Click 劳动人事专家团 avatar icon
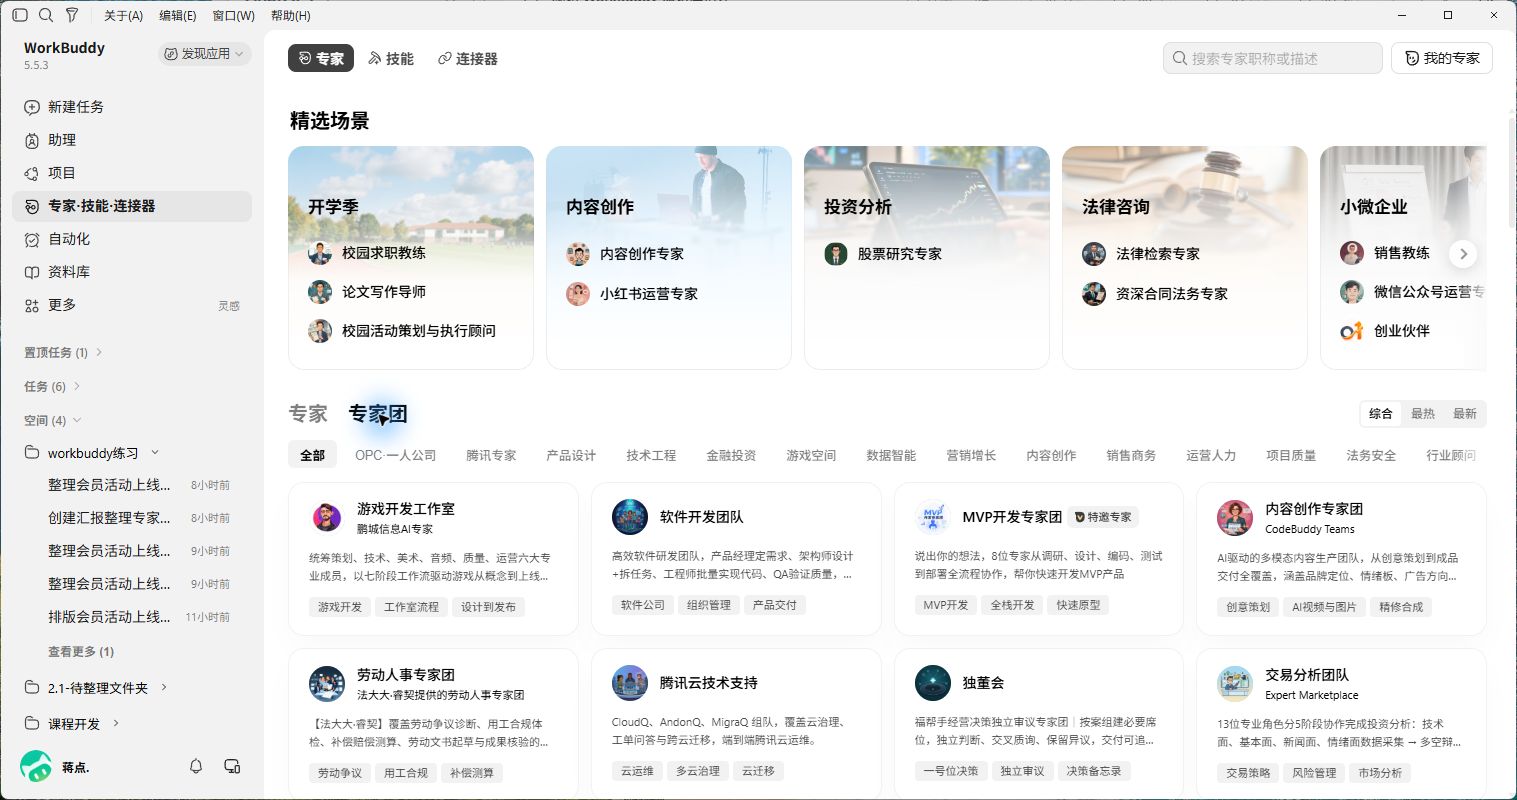Image resolution: width=1517 pixels, height=800 pixels. pos(326,683)
